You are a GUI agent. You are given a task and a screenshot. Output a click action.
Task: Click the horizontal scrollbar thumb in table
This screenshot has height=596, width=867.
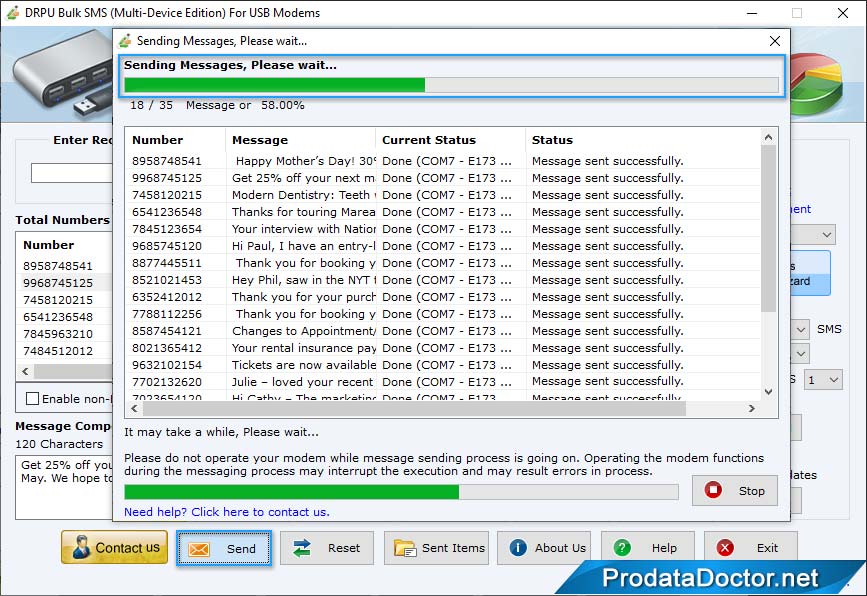click(x=414, y=409)
